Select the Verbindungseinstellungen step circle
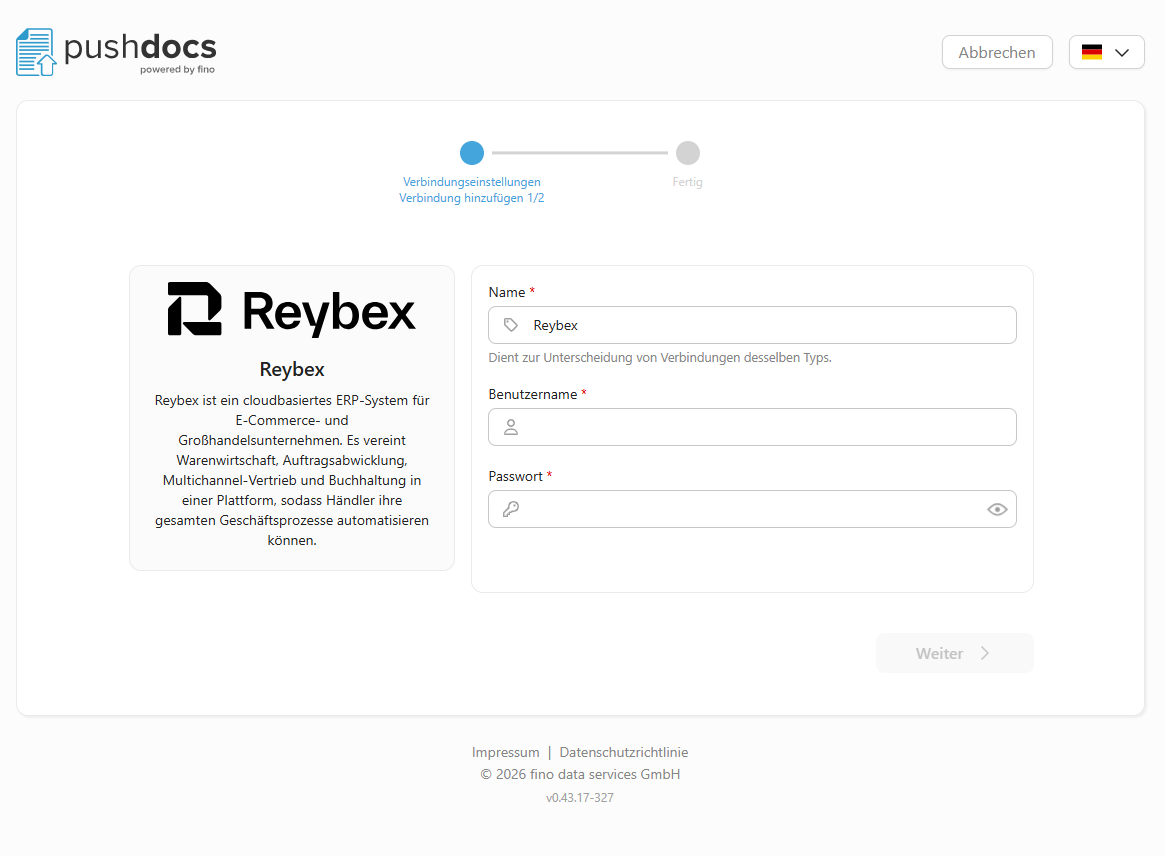Screen dimensions: 1165x856 (472, 153)
